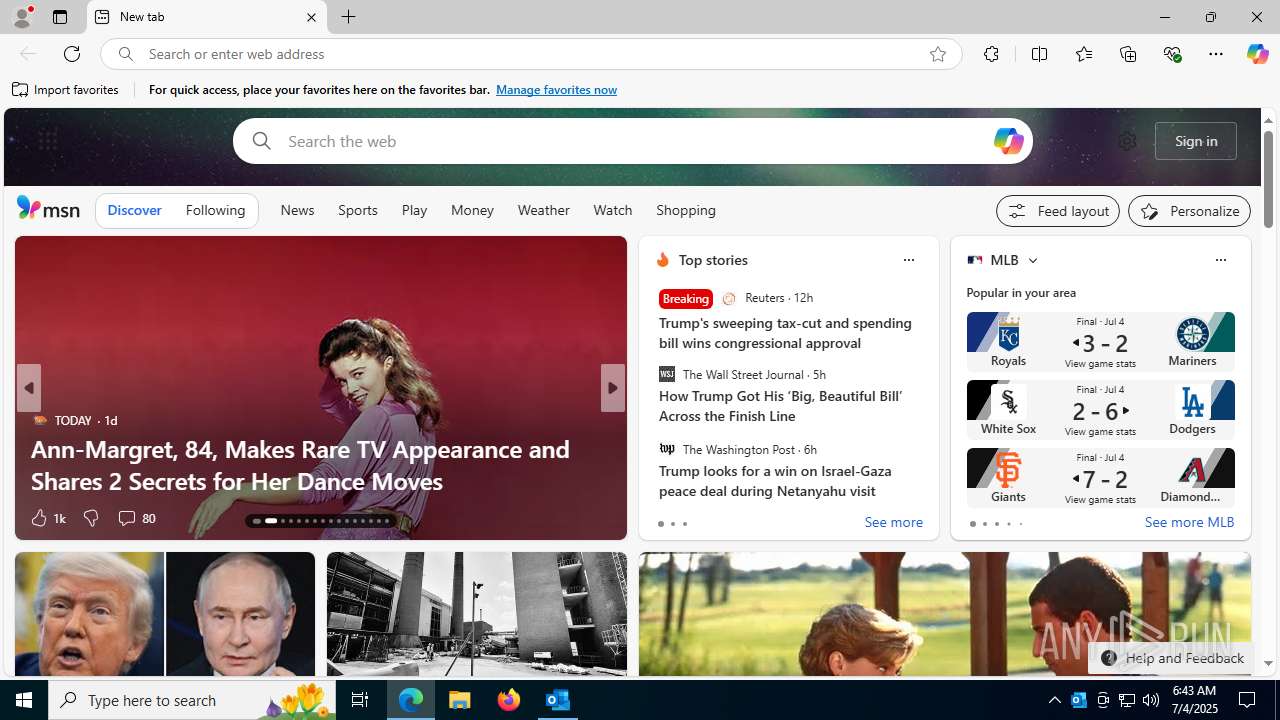Open MSN page settings gear

(x=1127, y=141)
